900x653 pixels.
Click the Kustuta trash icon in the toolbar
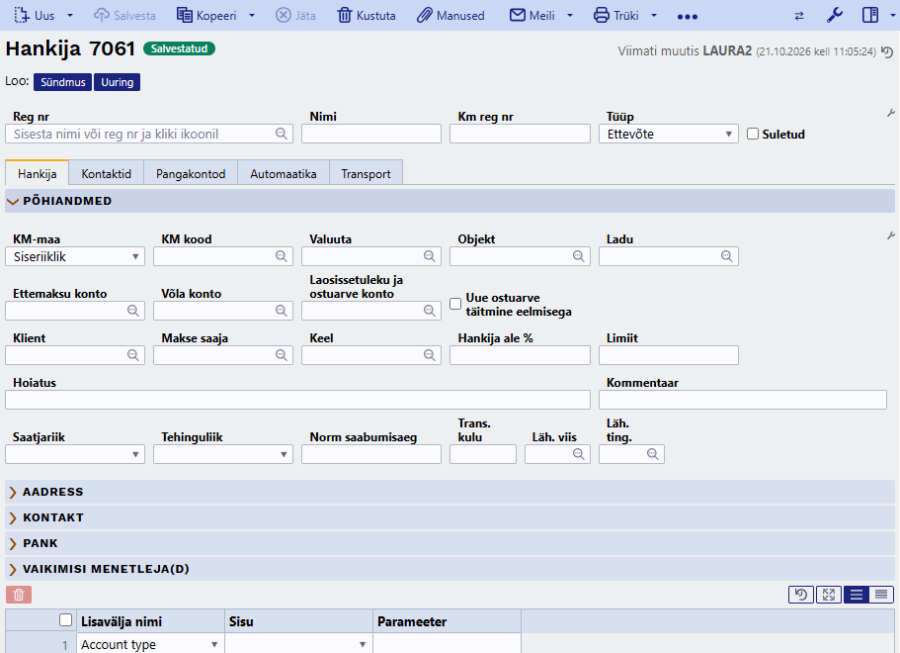pos(344,15)
